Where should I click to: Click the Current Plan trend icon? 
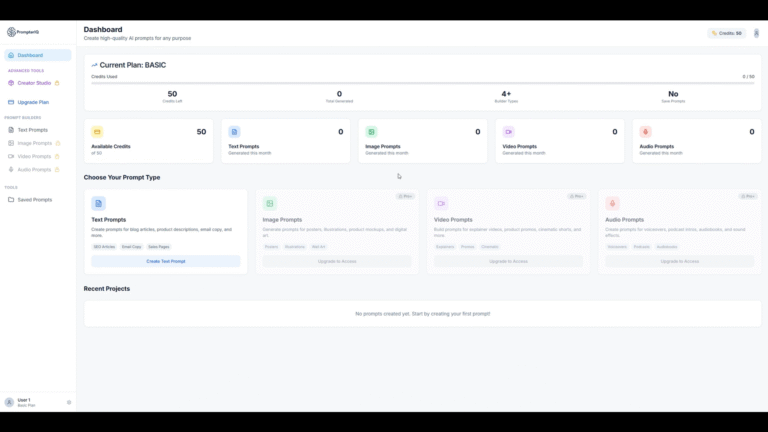(94, 65)
